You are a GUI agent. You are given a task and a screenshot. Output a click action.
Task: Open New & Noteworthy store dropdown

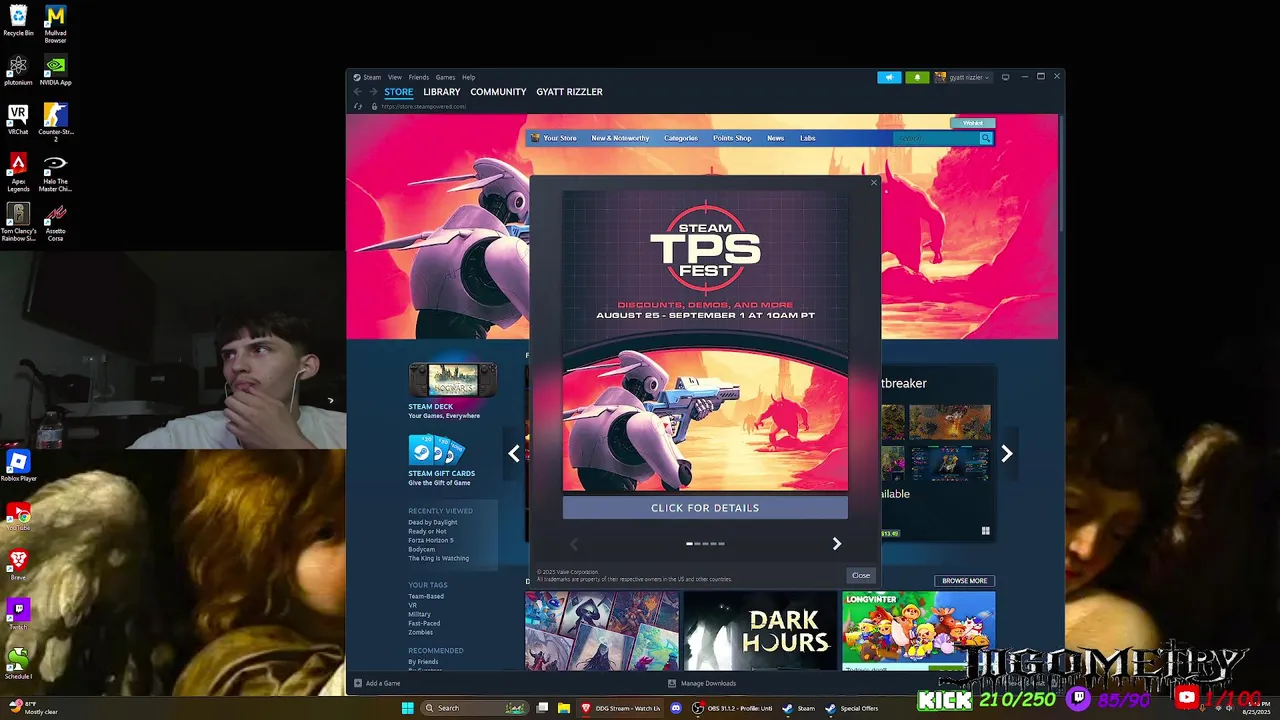(x=620, y=138)
